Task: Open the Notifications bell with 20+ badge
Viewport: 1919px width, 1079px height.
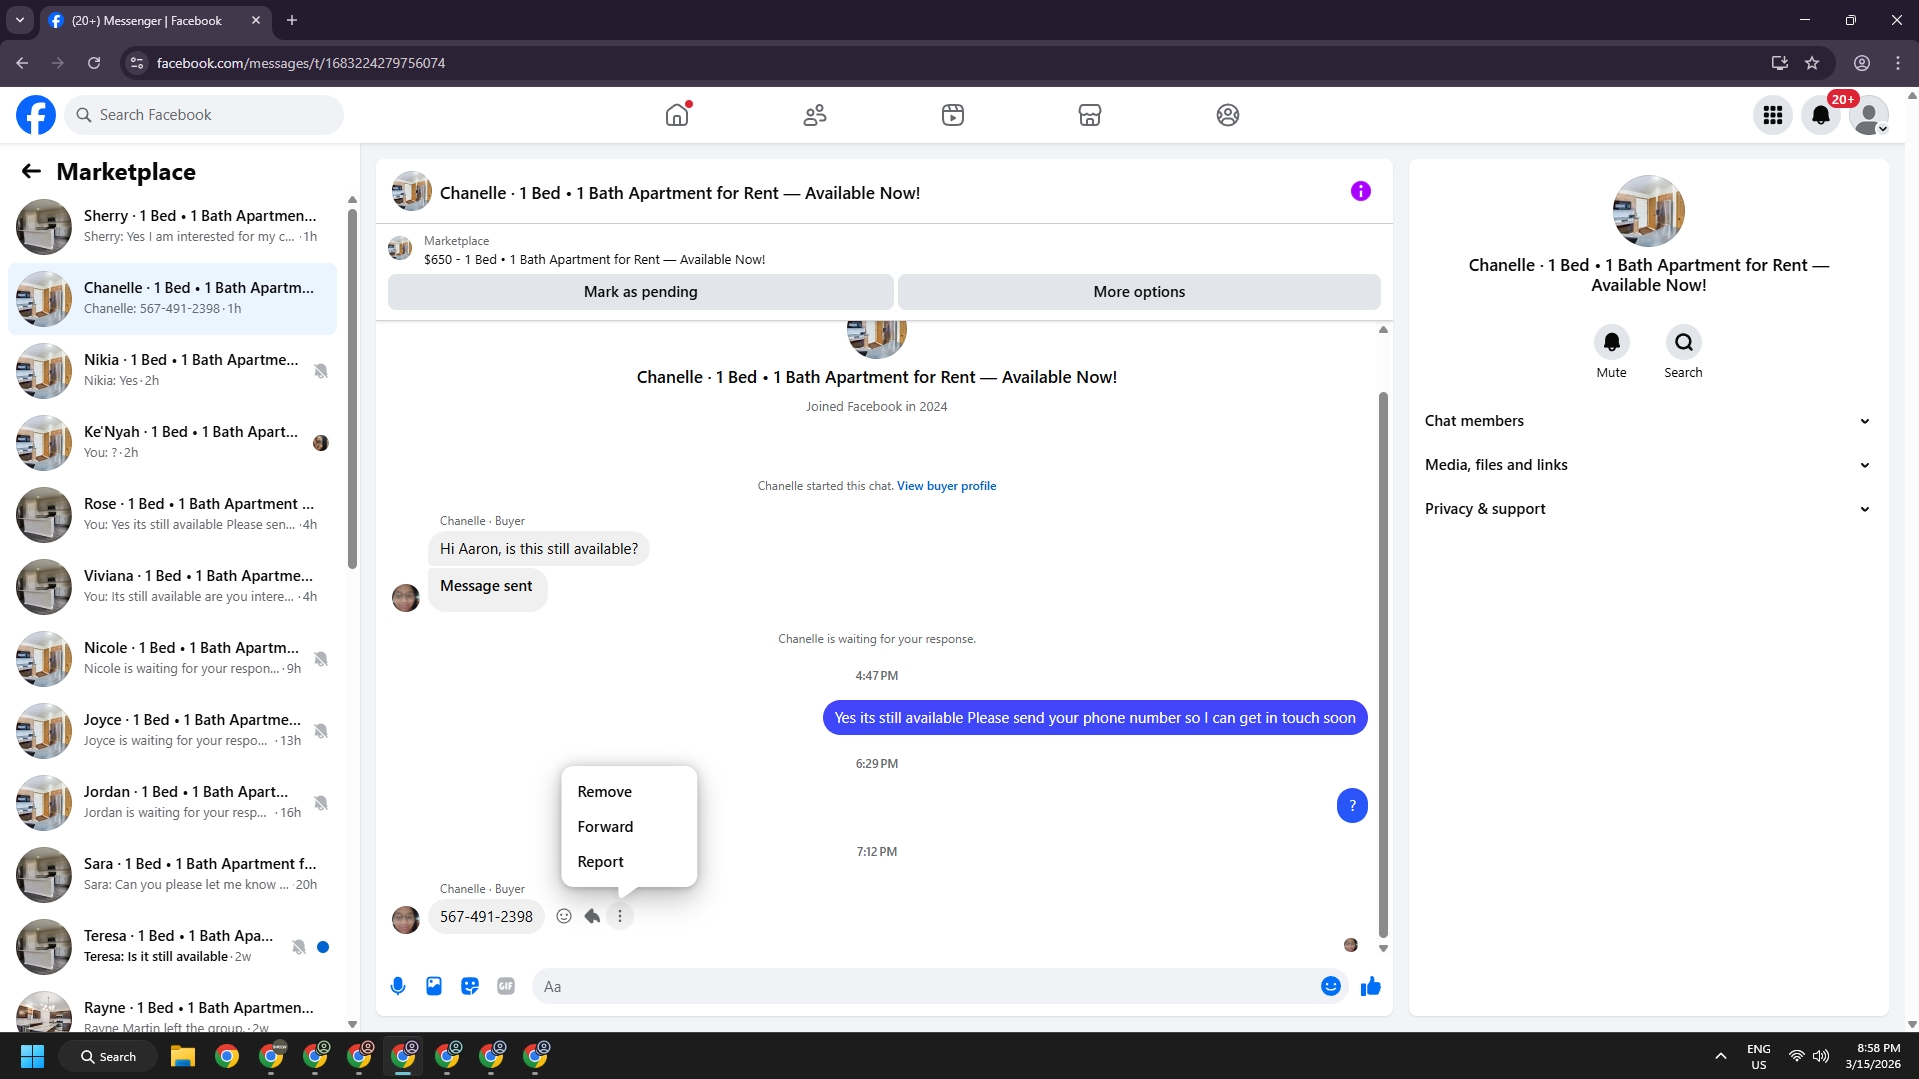Action: point(1821,115)
